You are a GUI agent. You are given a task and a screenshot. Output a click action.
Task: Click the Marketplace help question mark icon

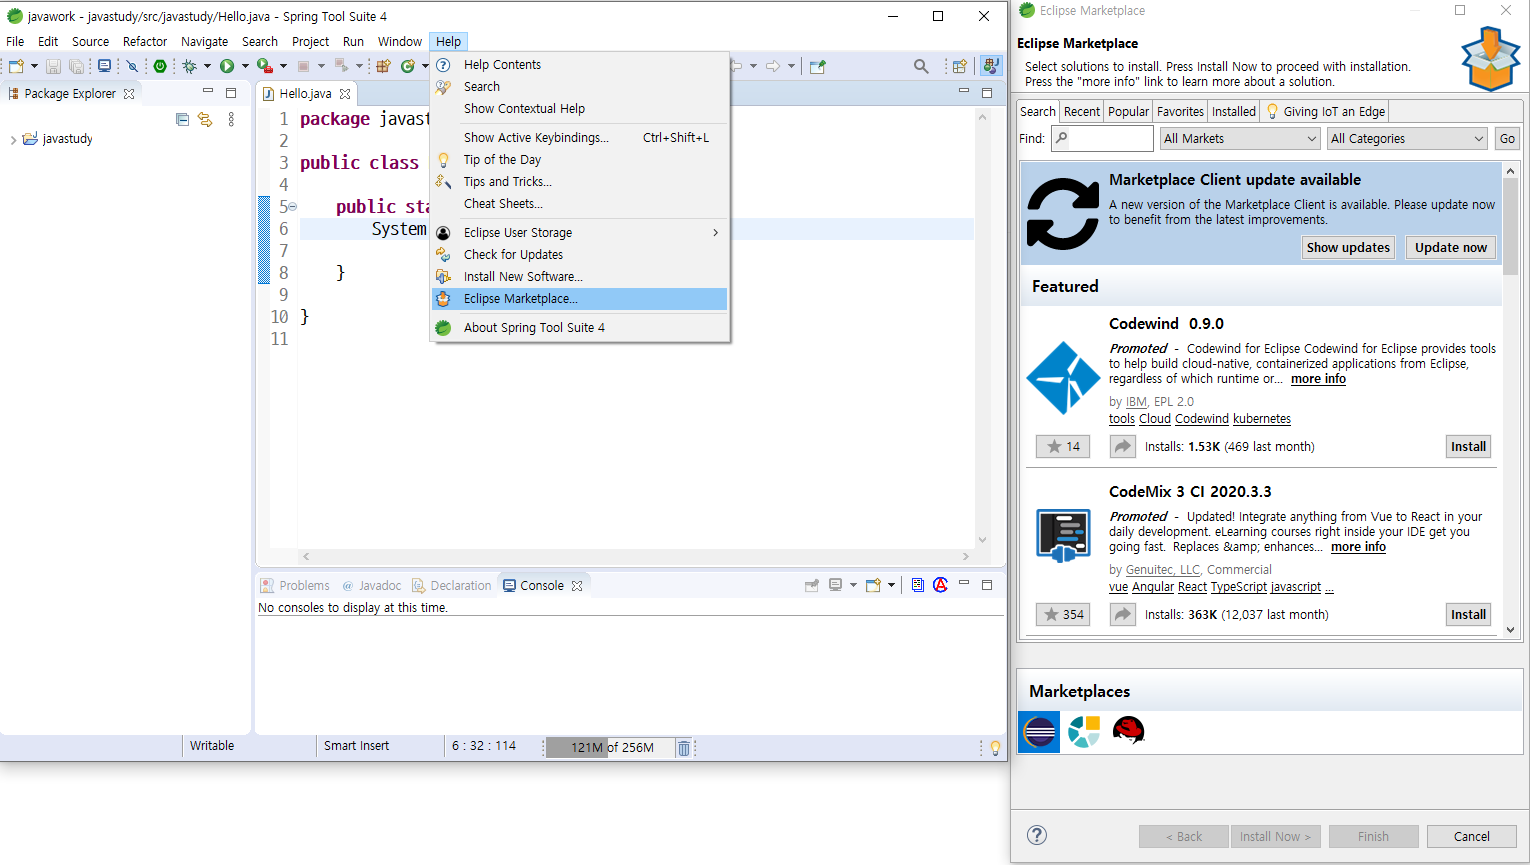pyautogui.click(x=1037, y=835)
